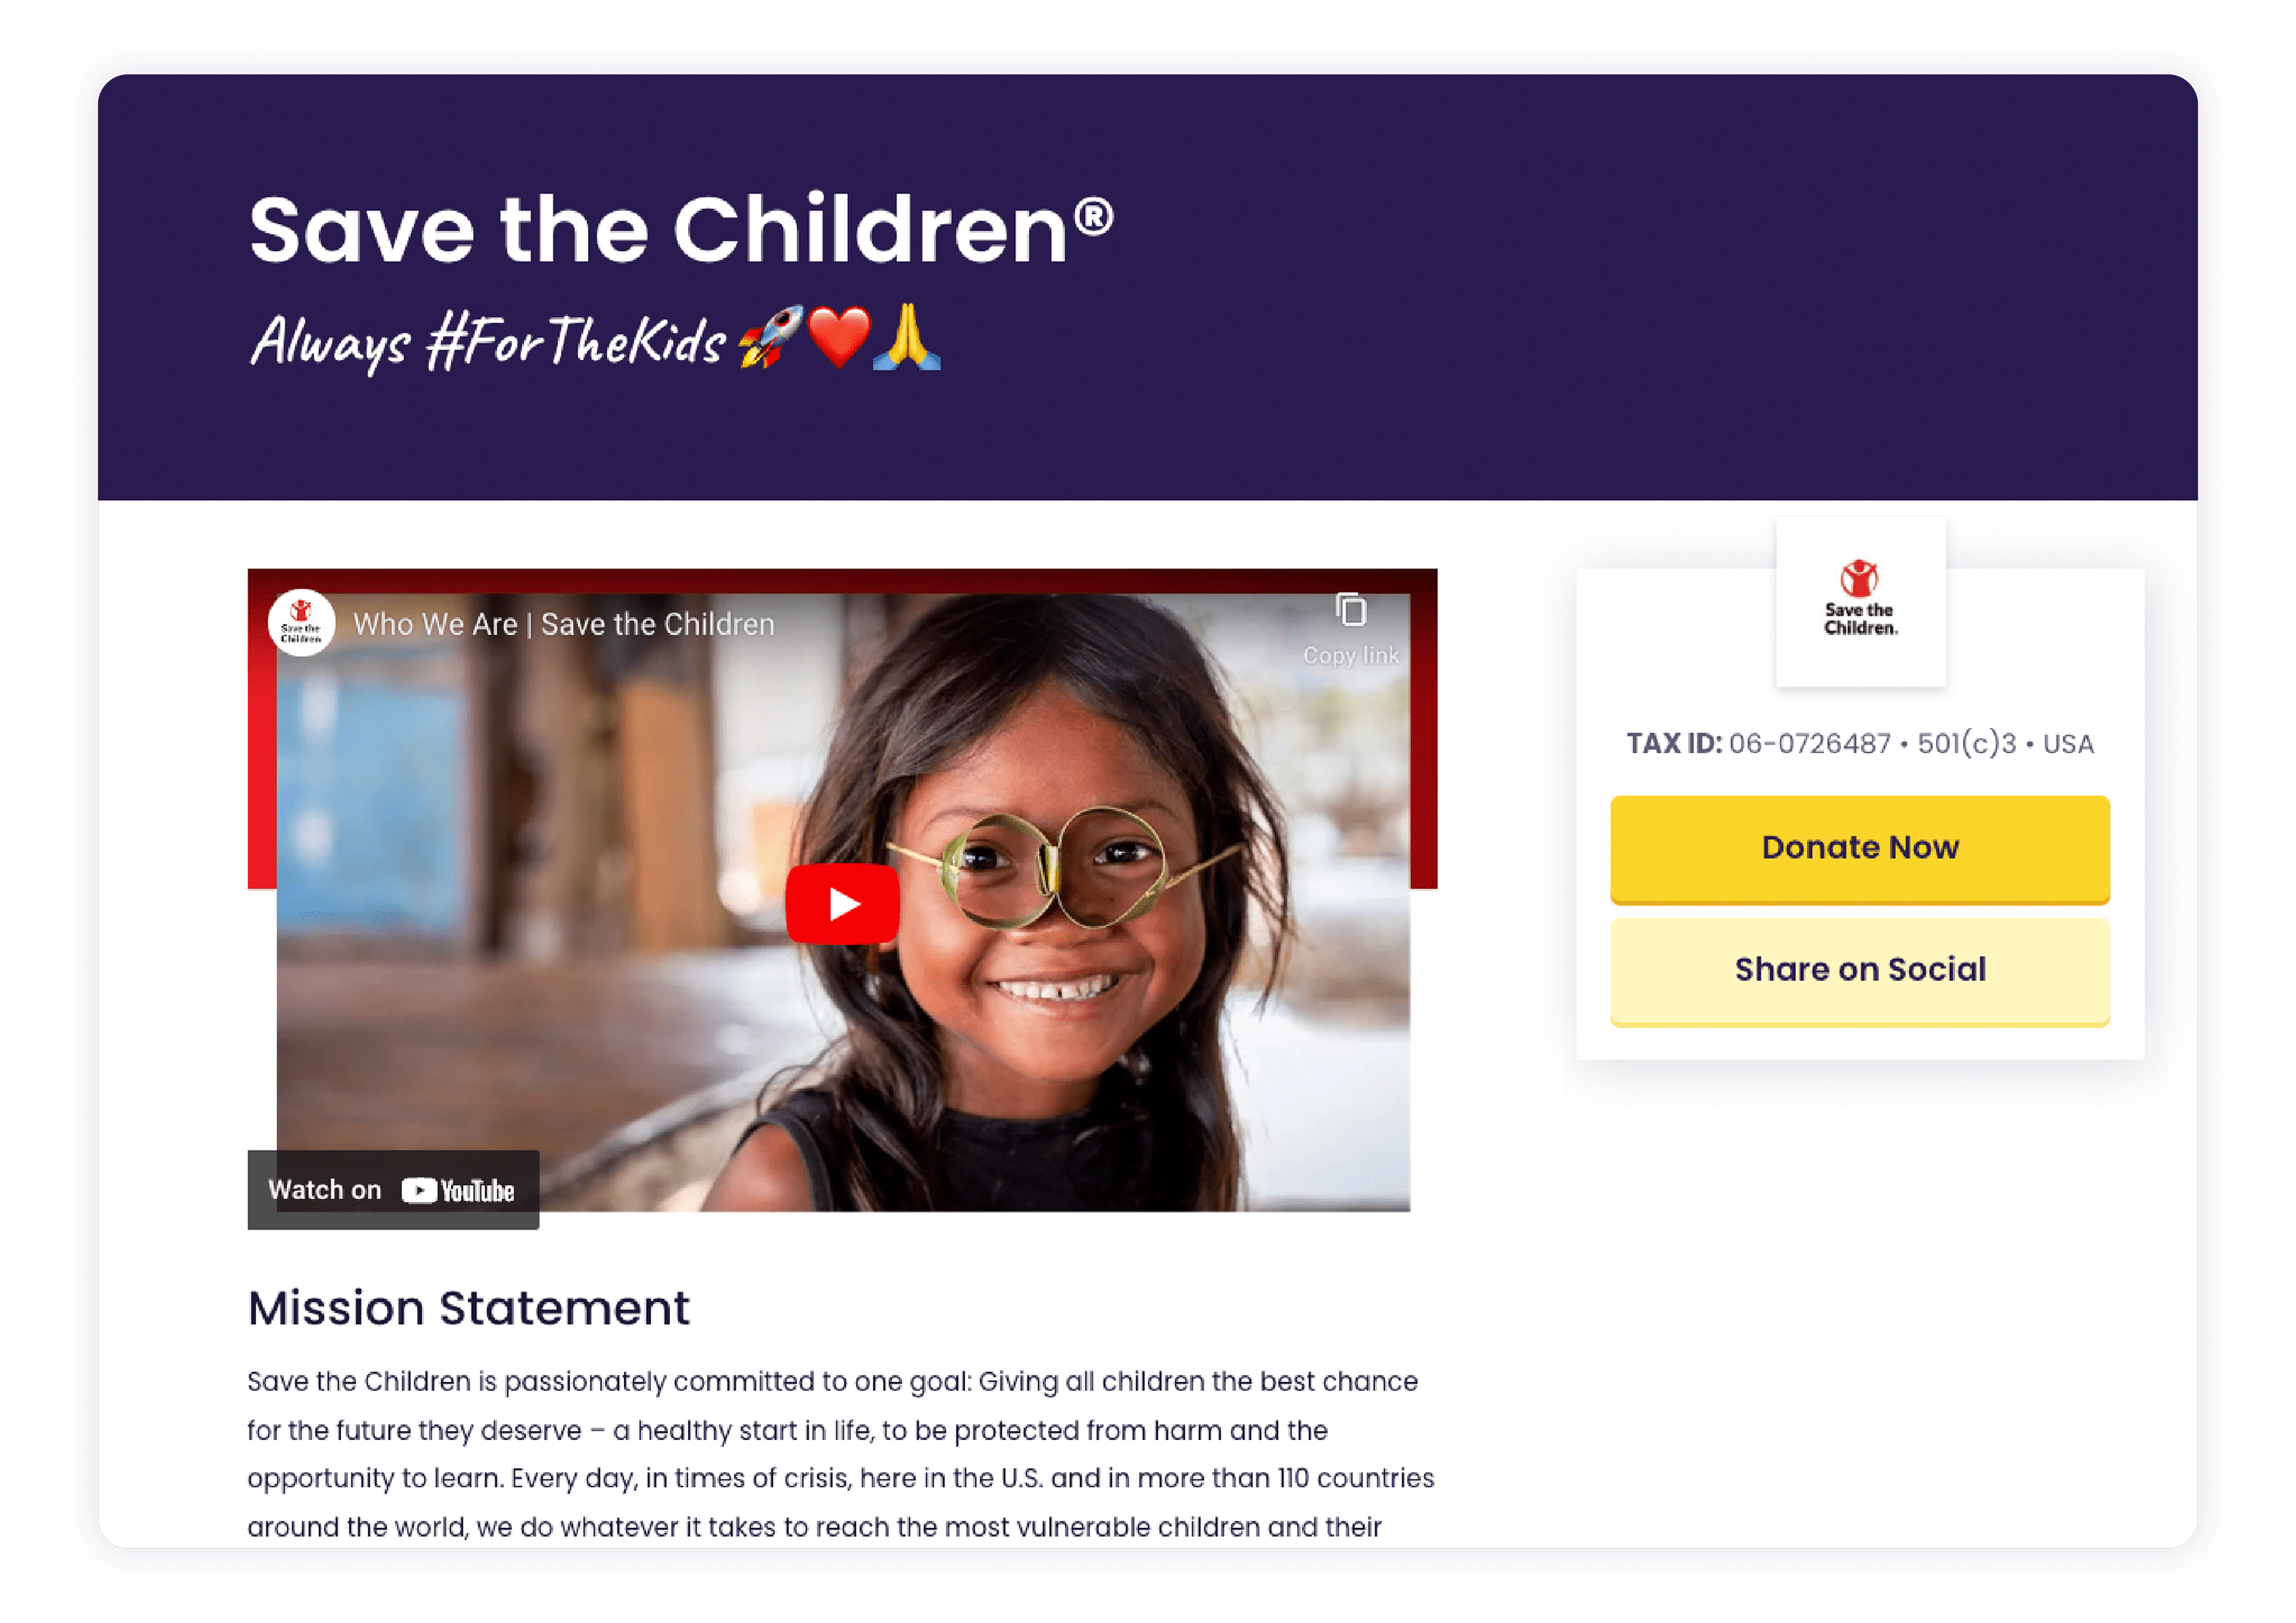Click the 501(c)3 designation text
This screenshot has height=1623, width=2296.
tap(1966, 743)
